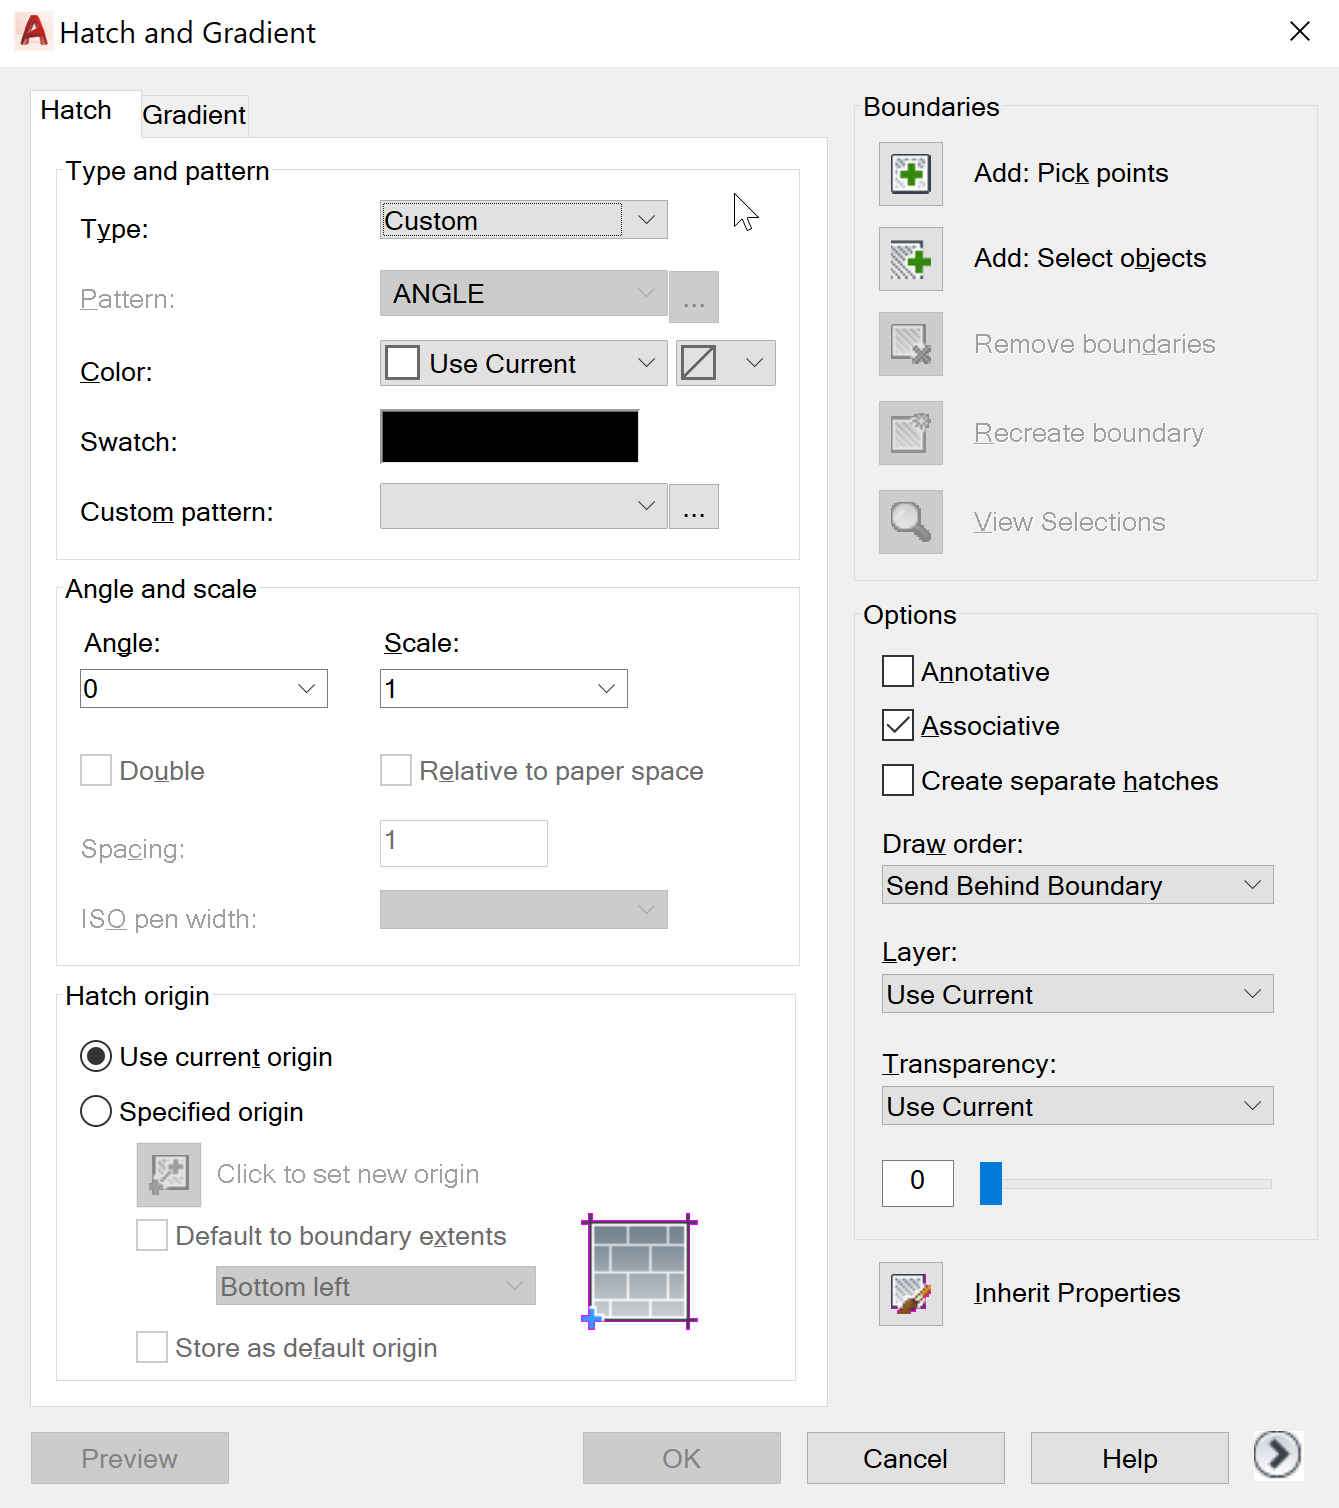Open custom pattern browse ellipsis button

[x=694, y=507]
